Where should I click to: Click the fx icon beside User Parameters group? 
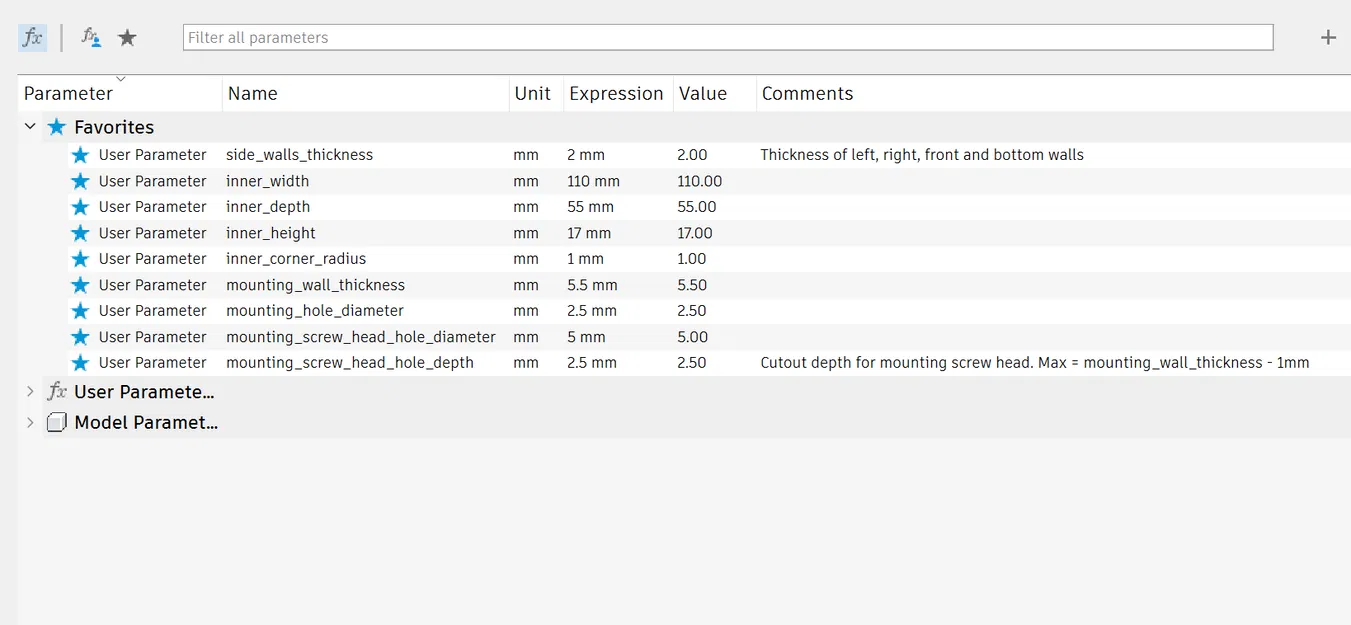coord(57,392)
